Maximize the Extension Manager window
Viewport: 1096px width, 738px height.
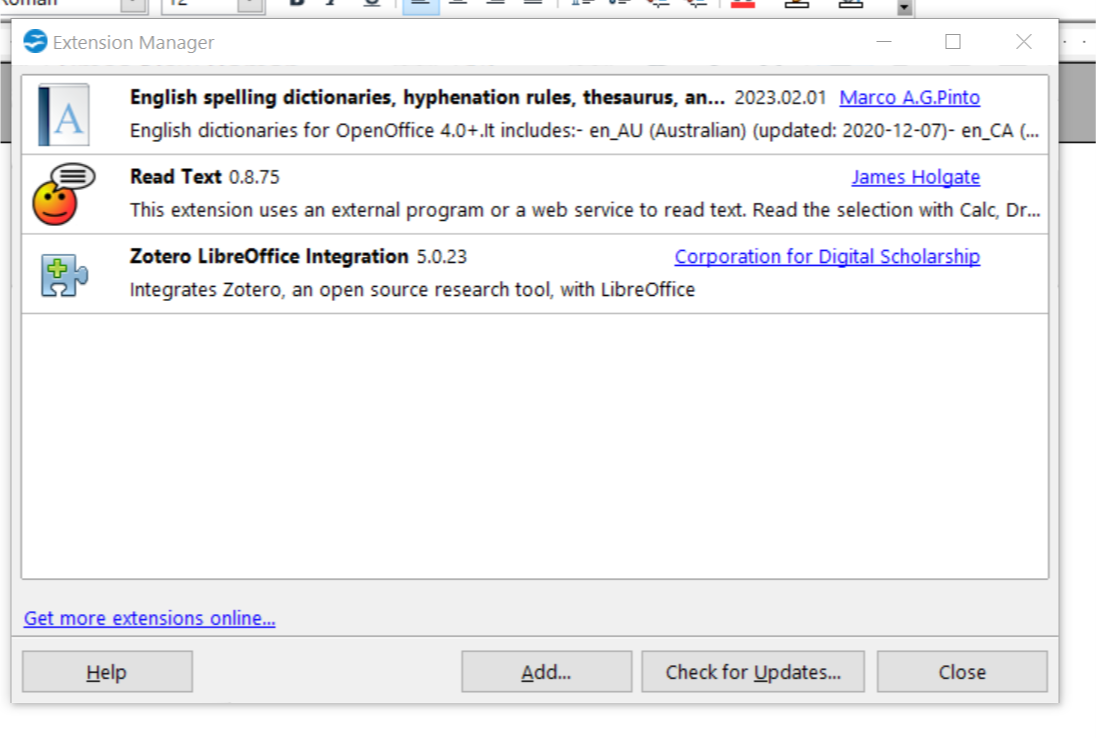[x=953, y=42]
